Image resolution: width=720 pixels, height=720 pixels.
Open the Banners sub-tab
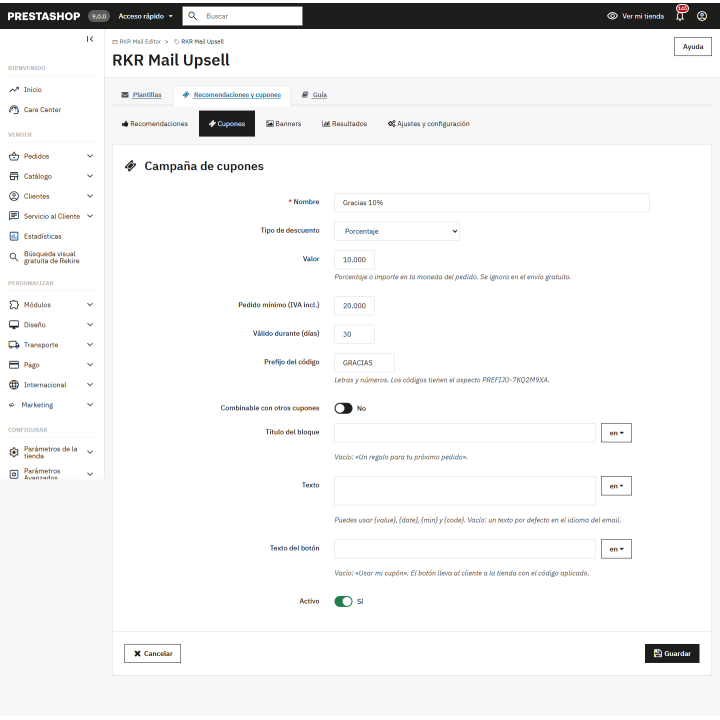[284, 124]
